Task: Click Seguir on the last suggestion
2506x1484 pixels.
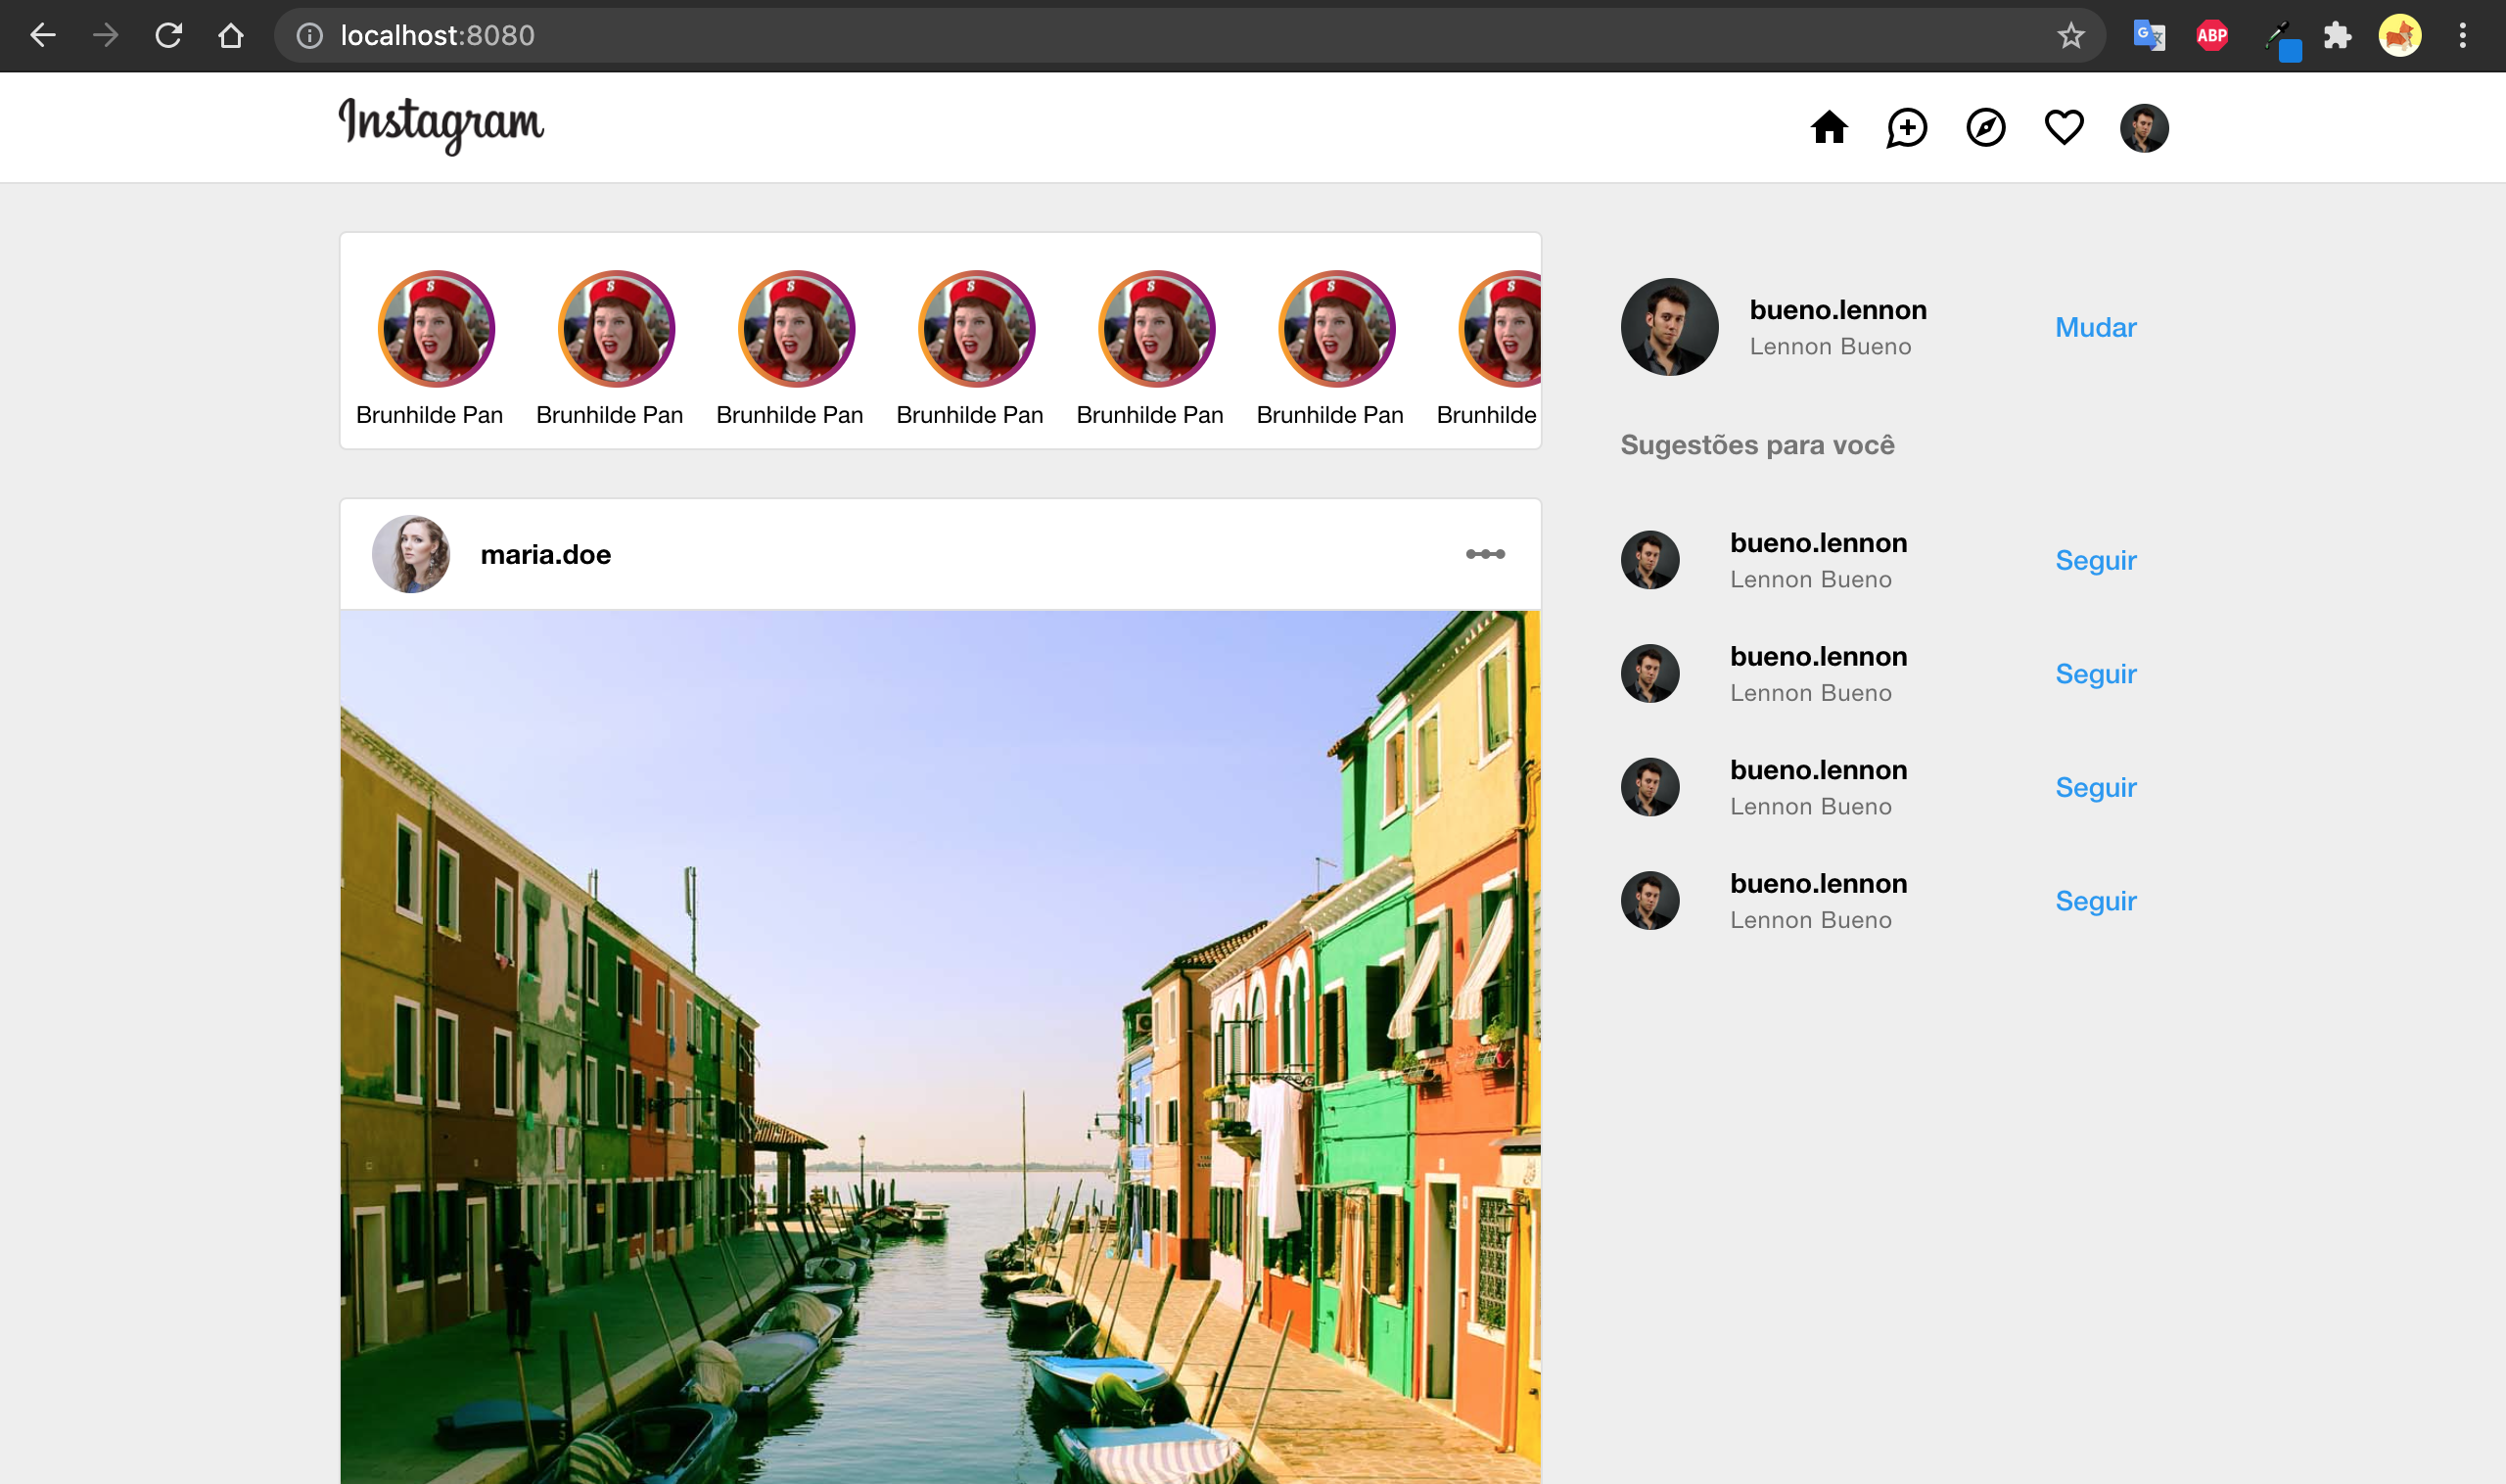Action: pos(2095,901)
